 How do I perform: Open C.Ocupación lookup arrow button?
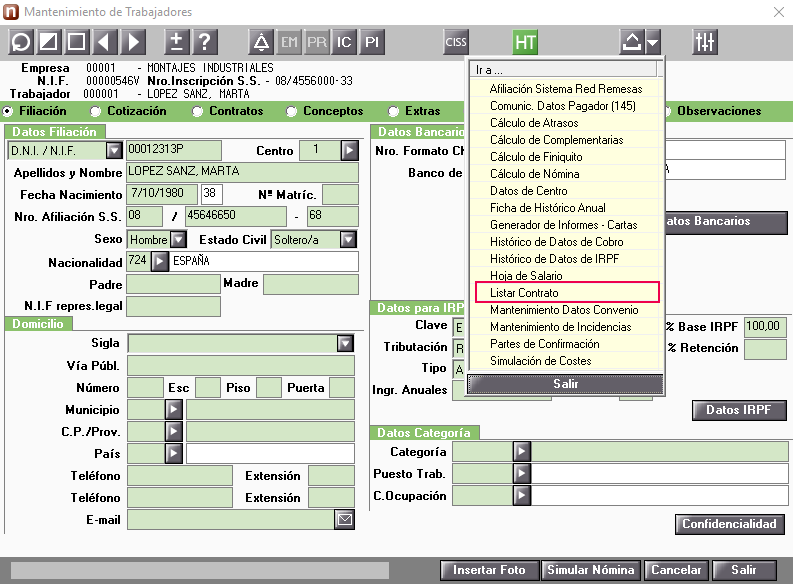tap(522, 495)
